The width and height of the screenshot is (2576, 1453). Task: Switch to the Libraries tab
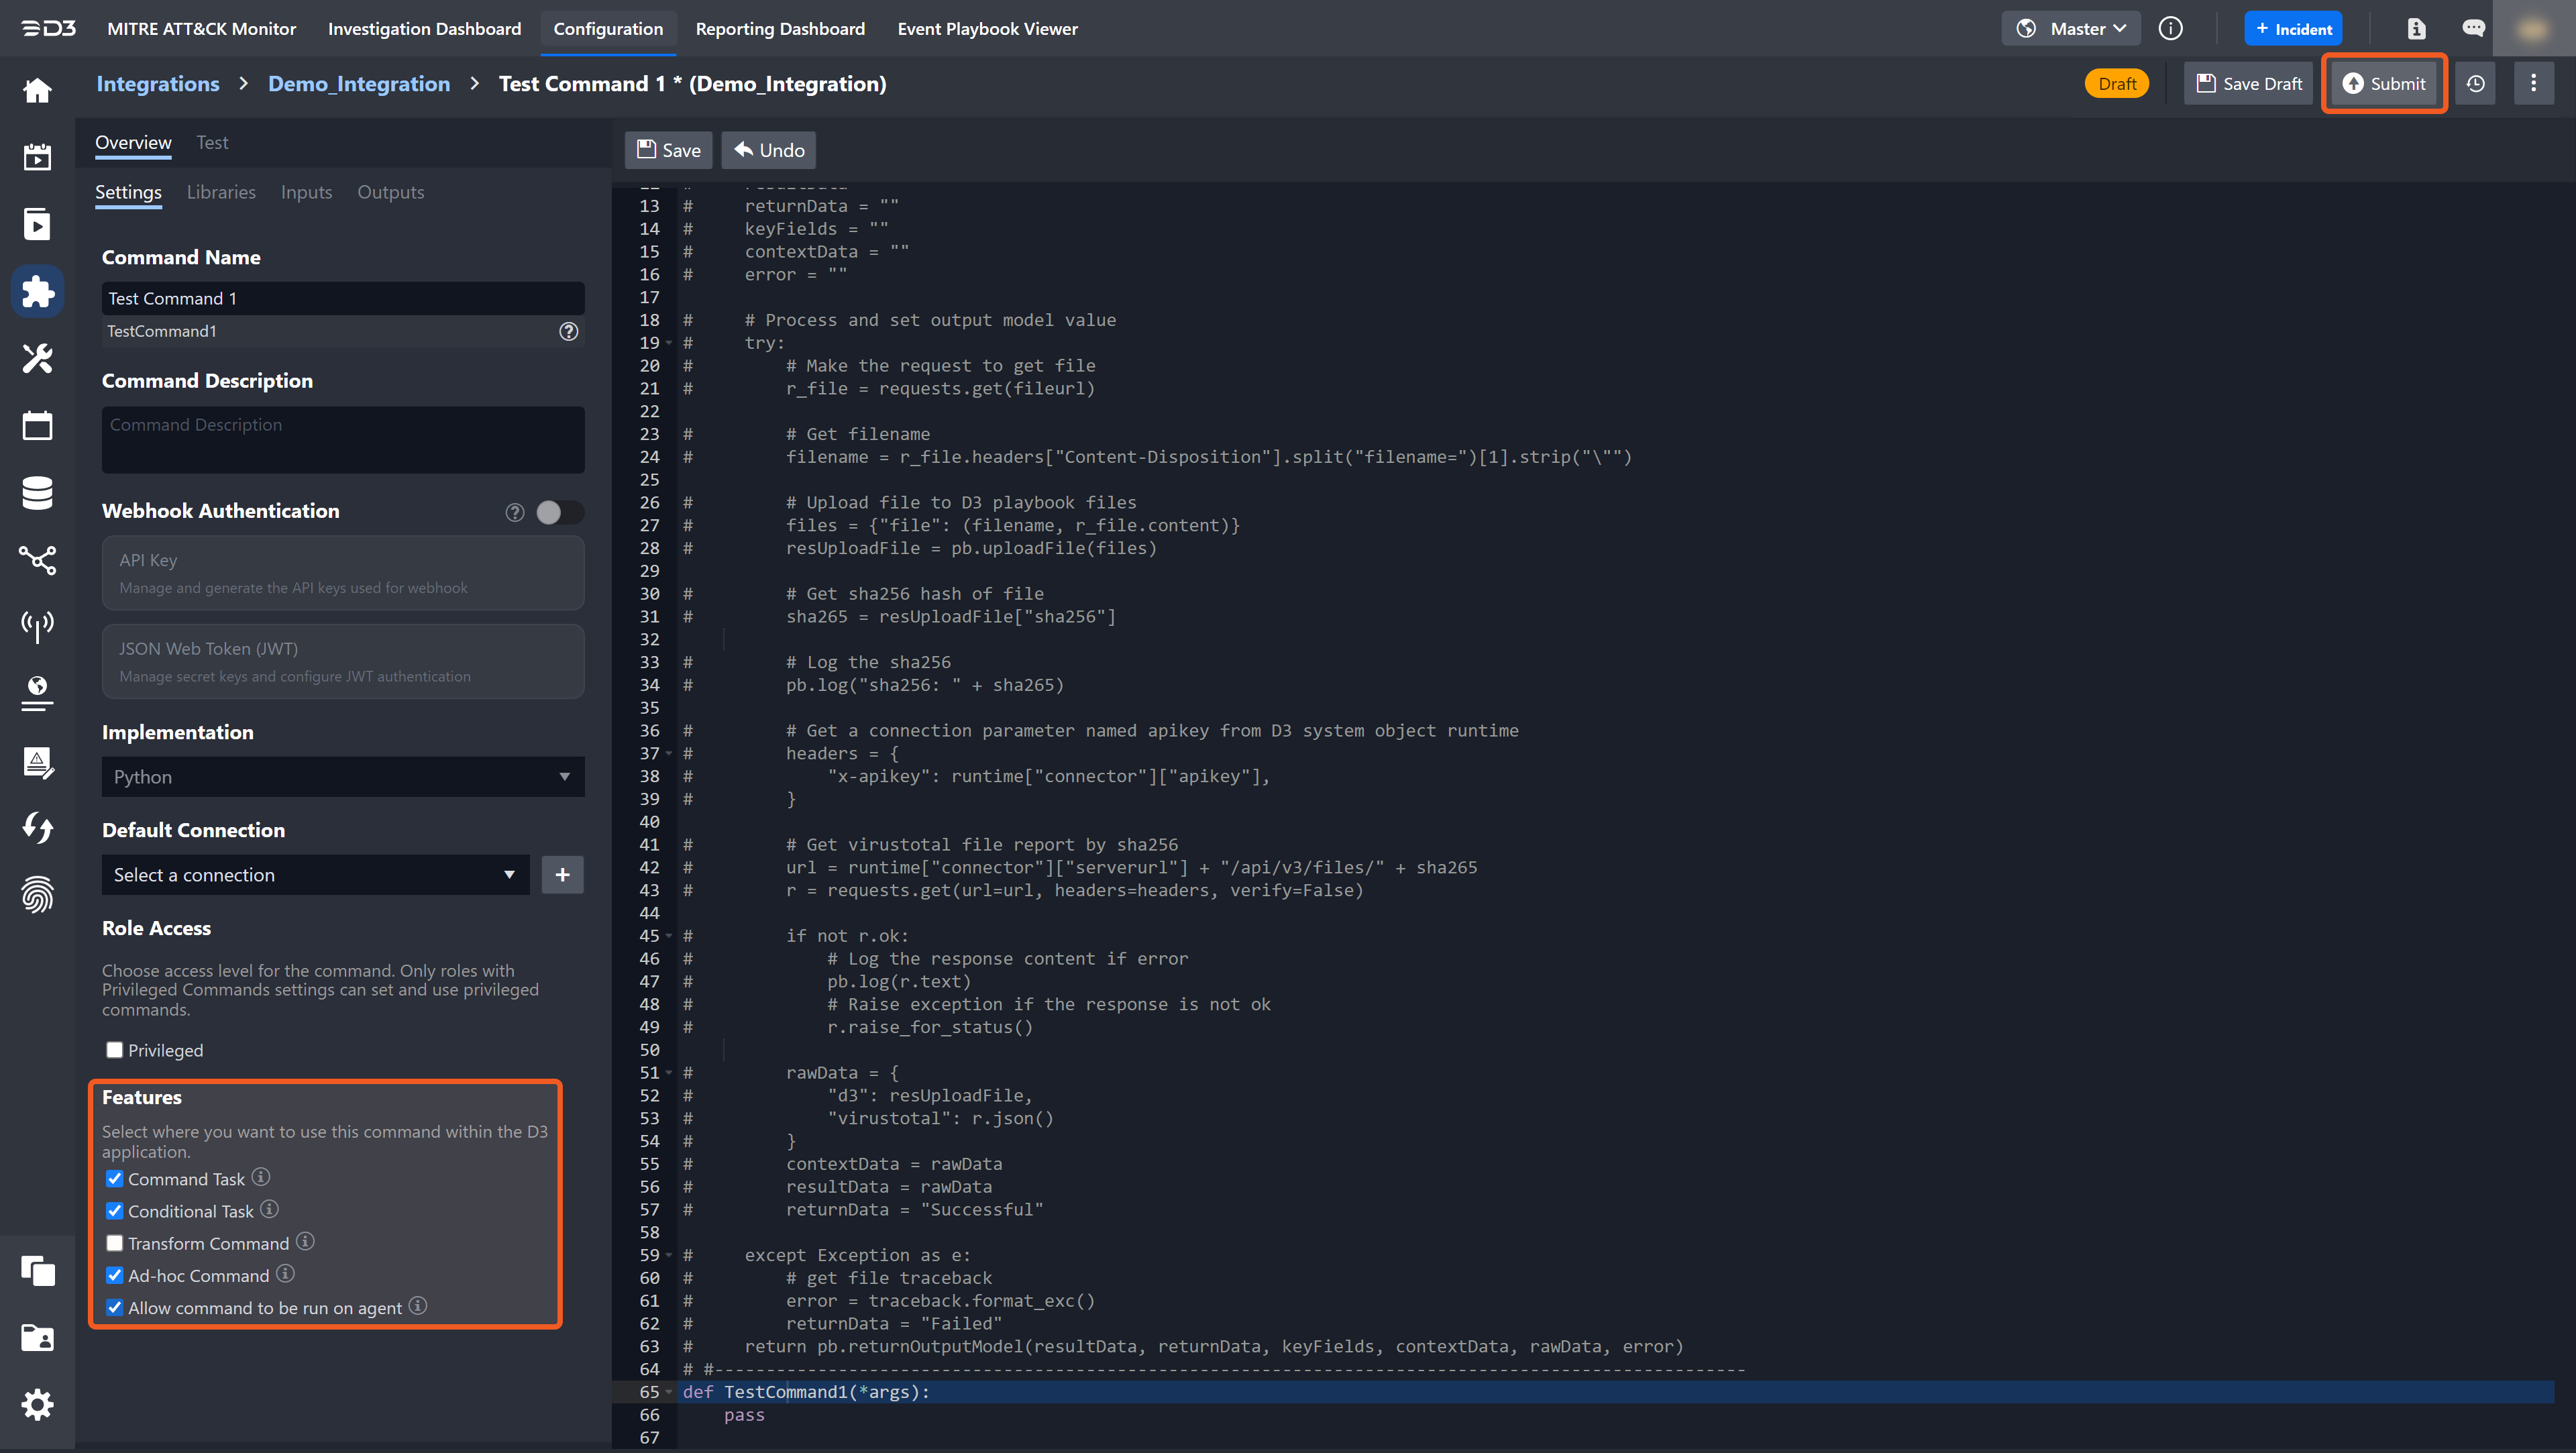[221, 192]
